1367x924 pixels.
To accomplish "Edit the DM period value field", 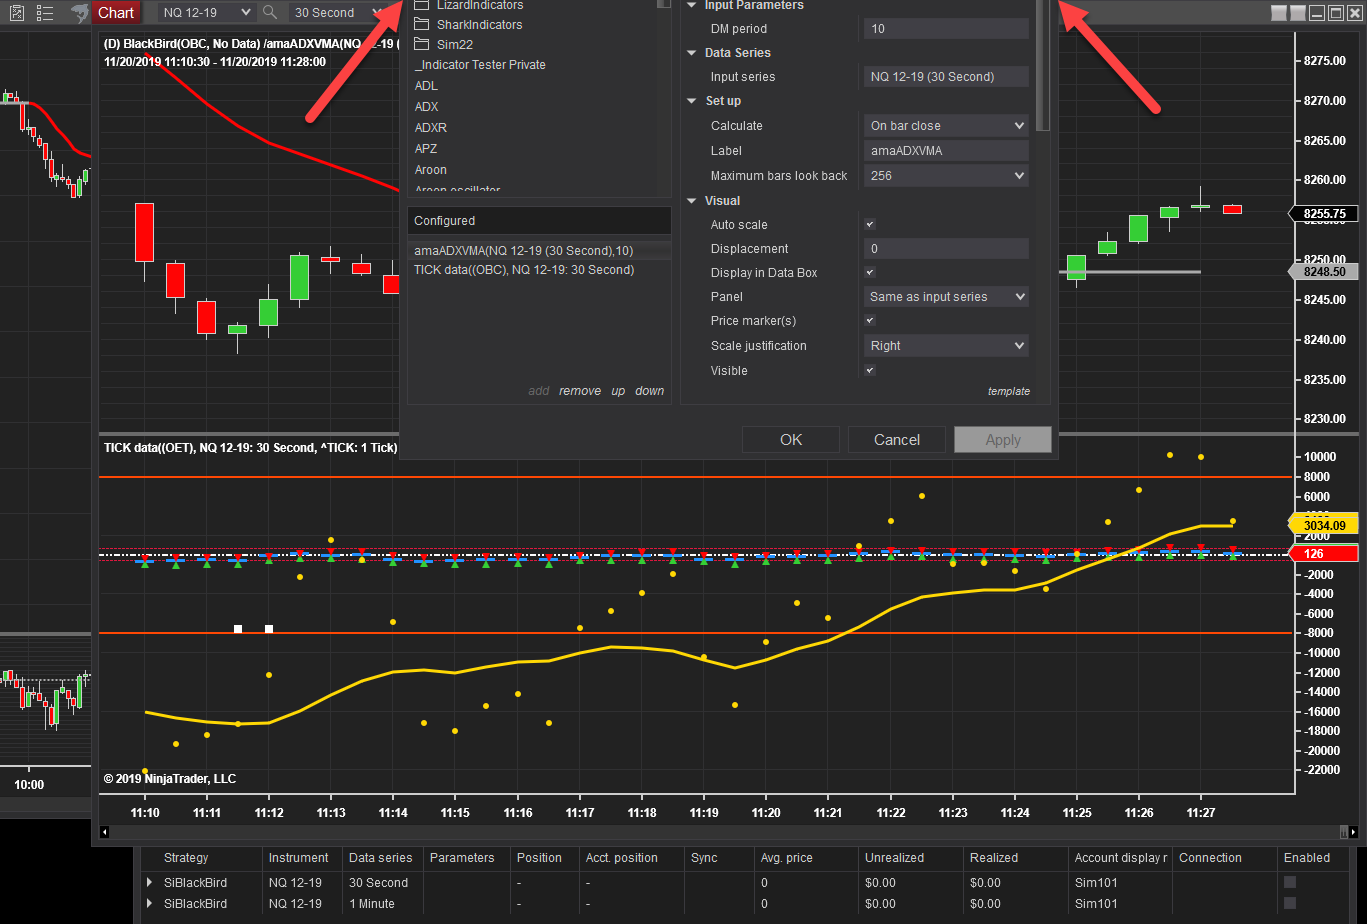I will pyautogui.click(x=946, y=29).
